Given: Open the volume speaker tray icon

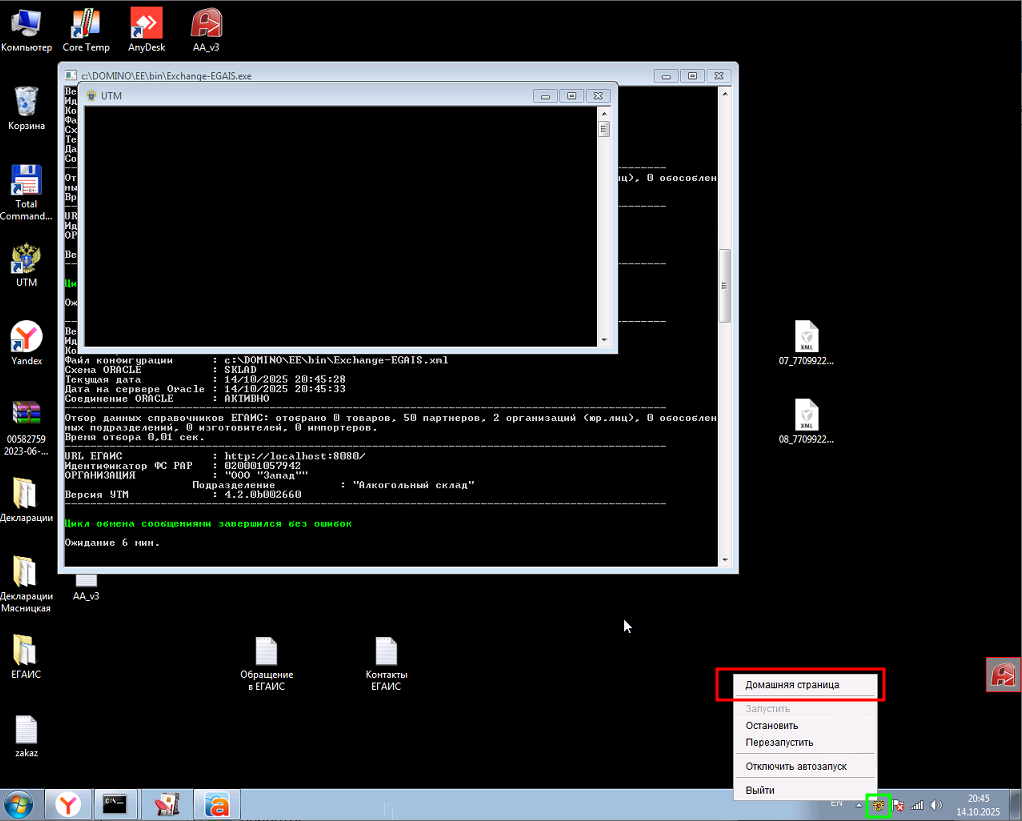Looking at the screenshot, I should [937, 805].
